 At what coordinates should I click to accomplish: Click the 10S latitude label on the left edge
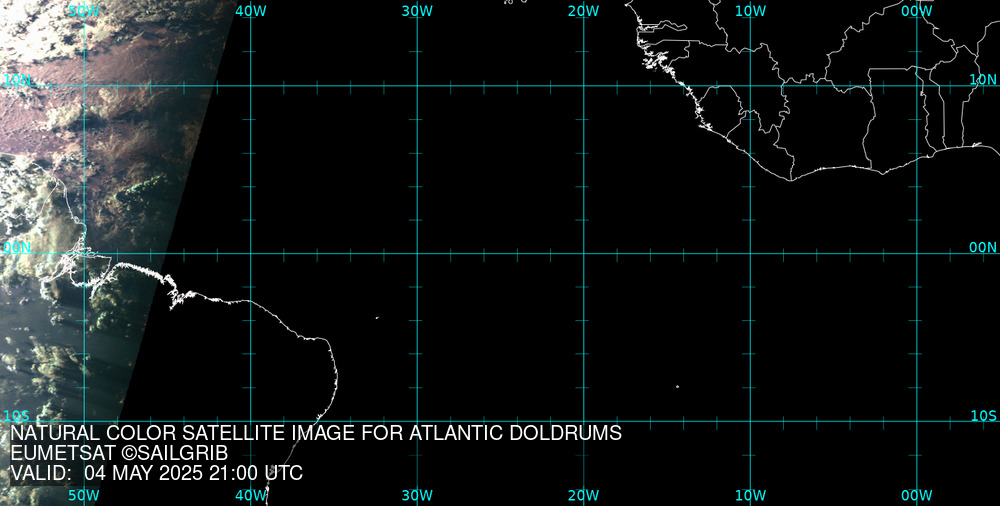coord(17,416)
